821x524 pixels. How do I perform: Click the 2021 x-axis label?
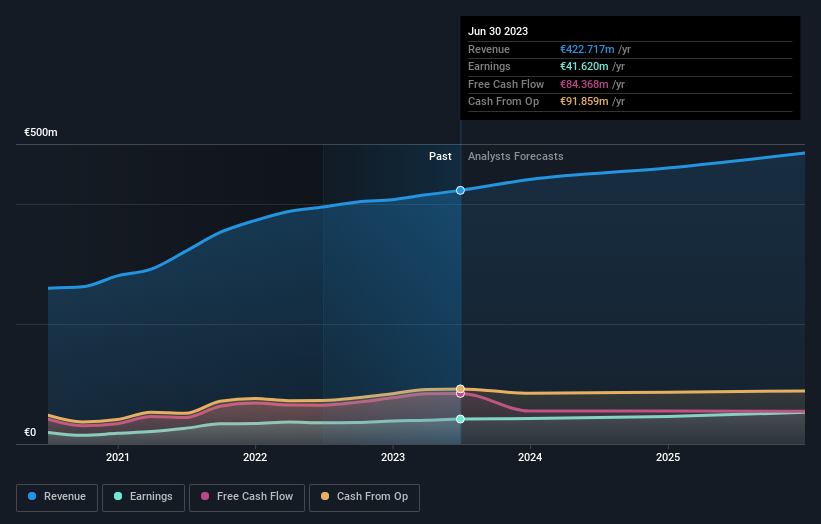(x=117, y=457)
